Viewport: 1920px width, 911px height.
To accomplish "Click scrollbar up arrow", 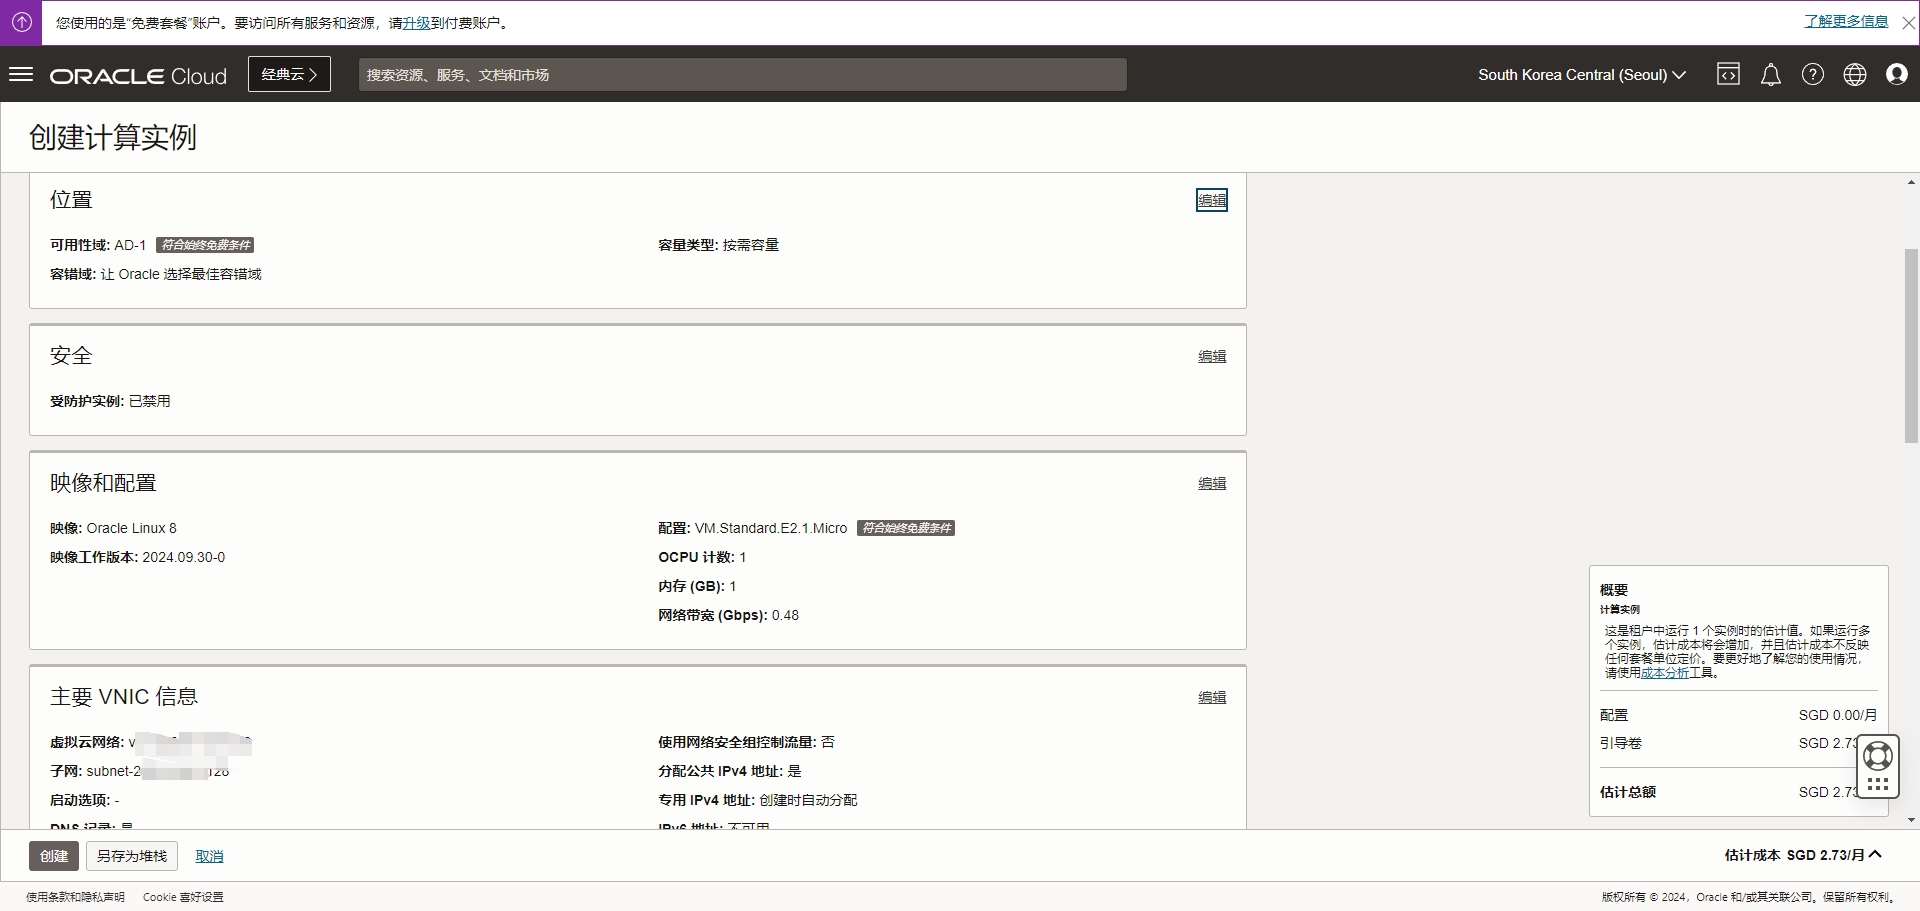I will [x=1911, y=182].
